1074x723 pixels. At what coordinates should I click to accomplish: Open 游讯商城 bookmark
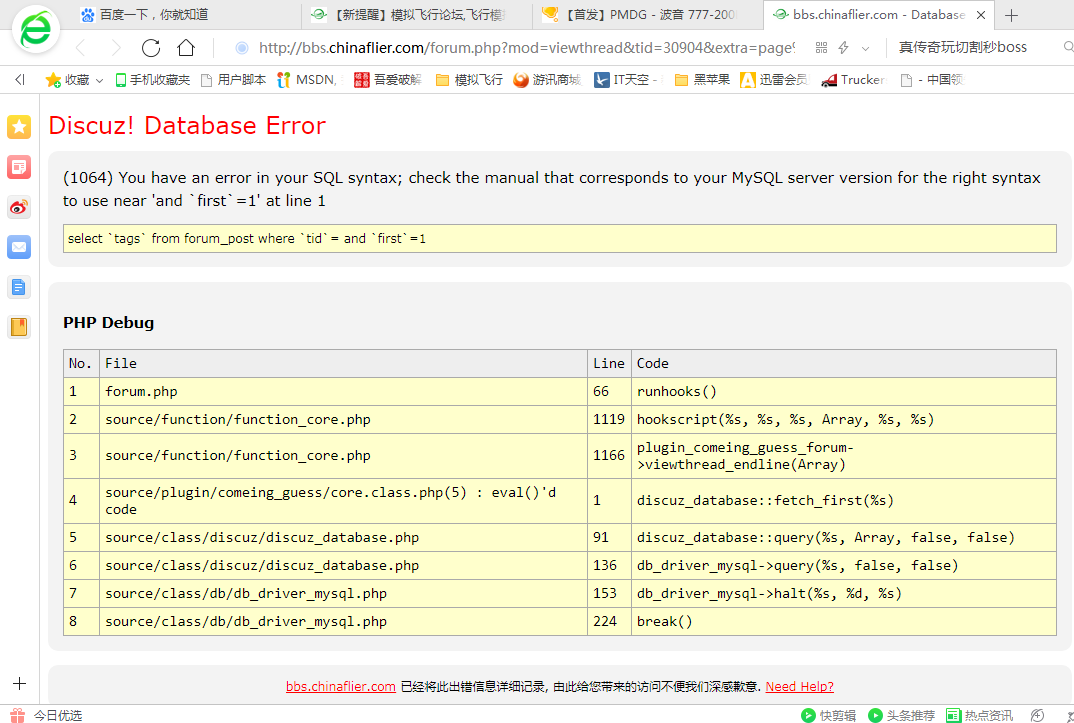[547, 80]
